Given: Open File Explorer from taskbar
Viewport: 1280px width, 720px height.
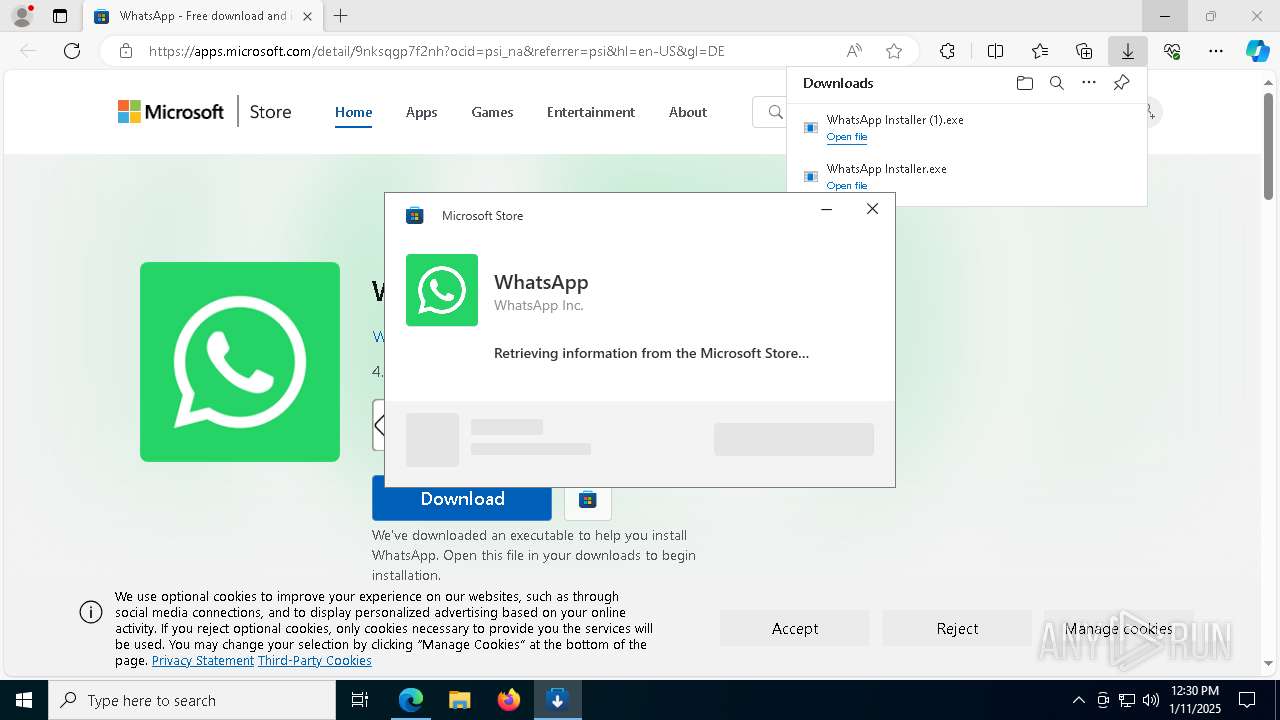Looking at the screenshot, I should point(460,700).
